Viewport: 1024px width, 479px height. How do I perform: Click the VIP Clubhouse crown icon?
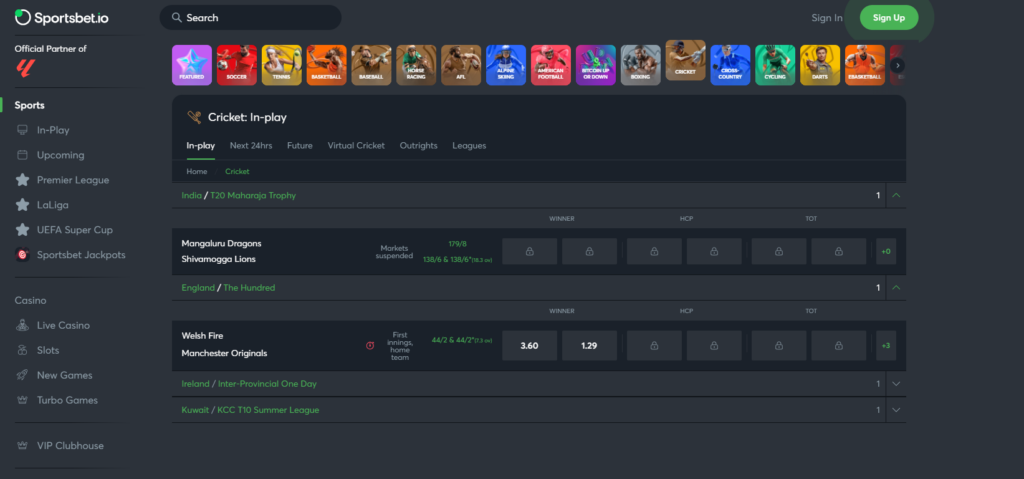tap(22, 446)
